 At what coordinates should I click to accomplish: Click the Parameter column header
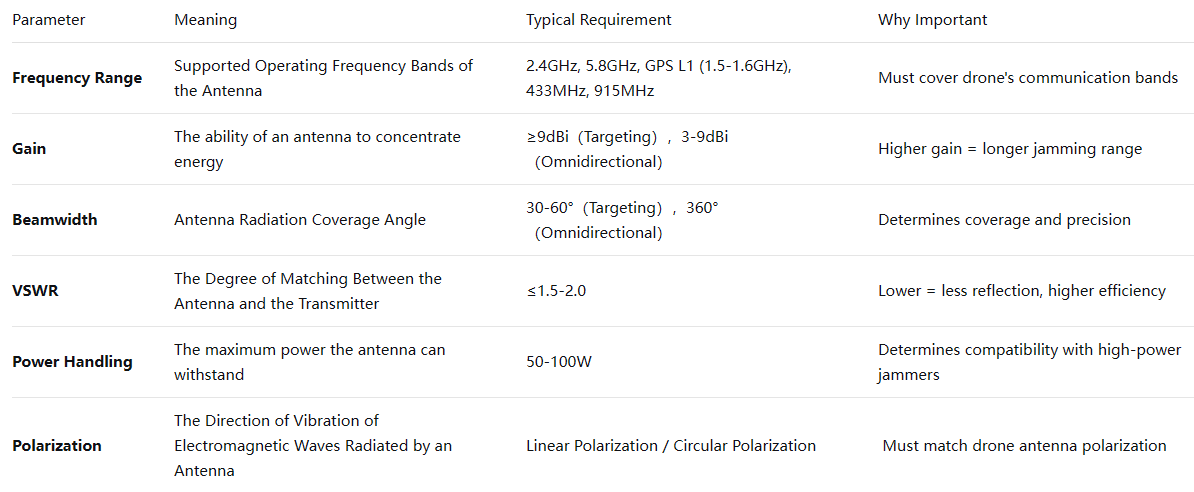(x=48, y=20)
